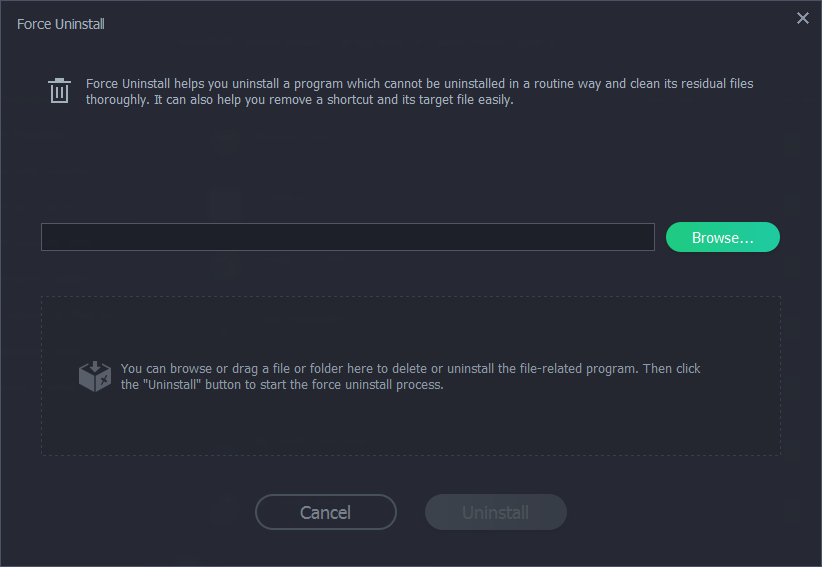The width and height of the screenshot is (822, 567).
Task: Close the Force Uninstall dialog with X
Action: click(x=802, y=18)
